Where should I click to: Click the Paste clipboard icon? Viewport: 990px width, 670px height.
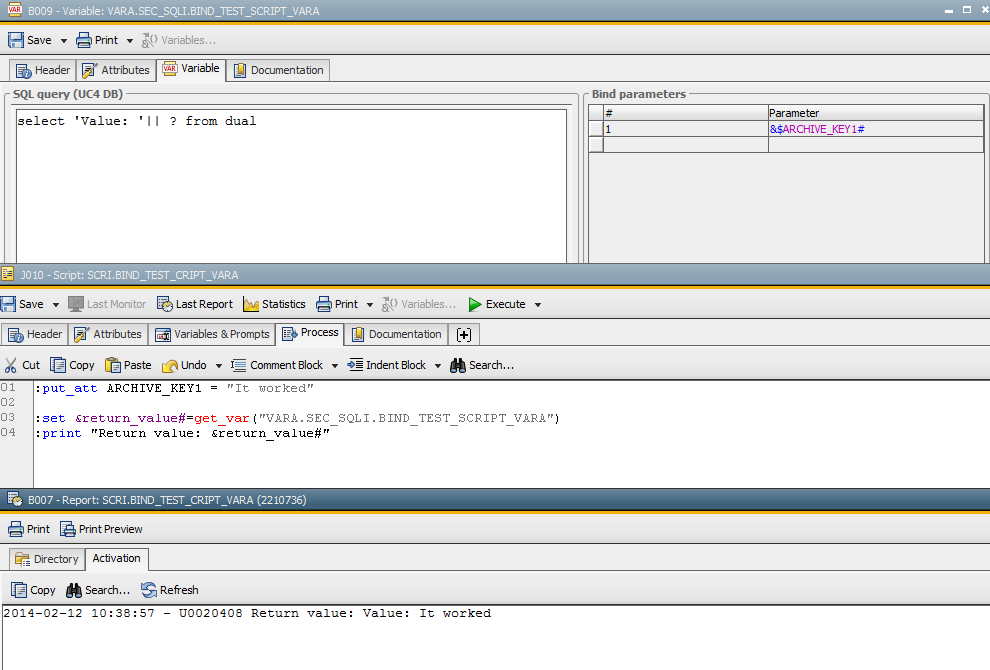click(113, 365)
